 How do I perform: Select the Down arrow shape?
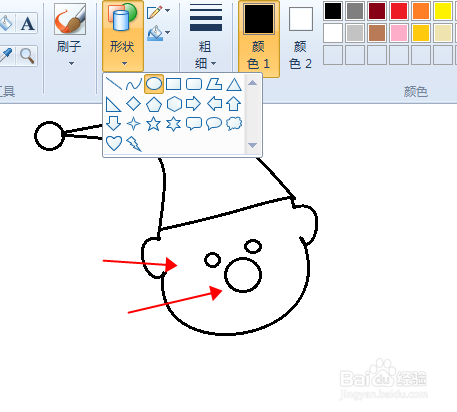click(114, 124)
